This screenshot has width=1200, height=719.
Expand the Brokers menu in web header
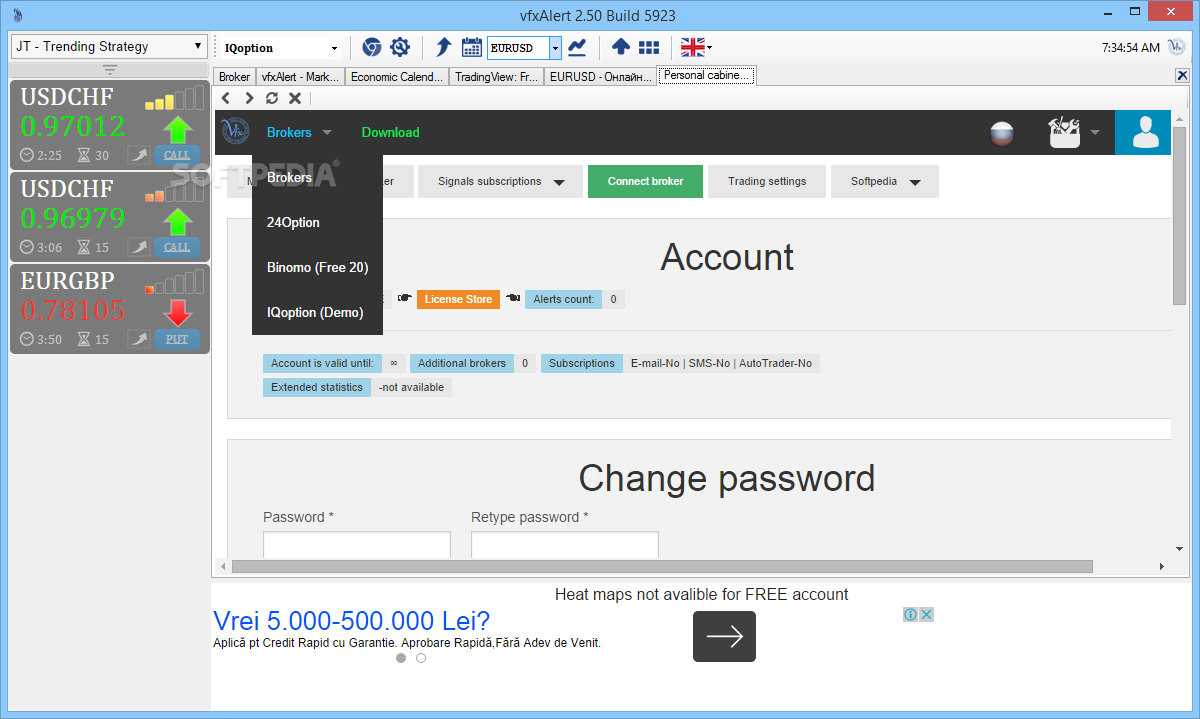[298, 132]
